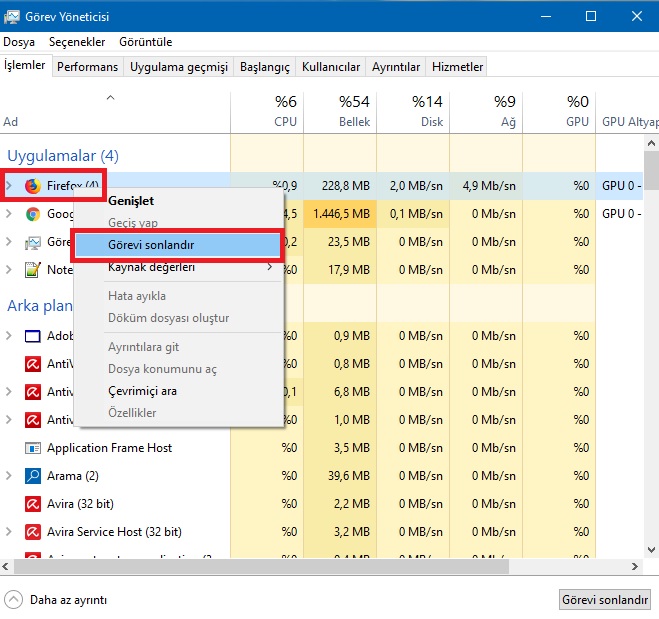Switch to the Kullanıcılar tab

331,67
